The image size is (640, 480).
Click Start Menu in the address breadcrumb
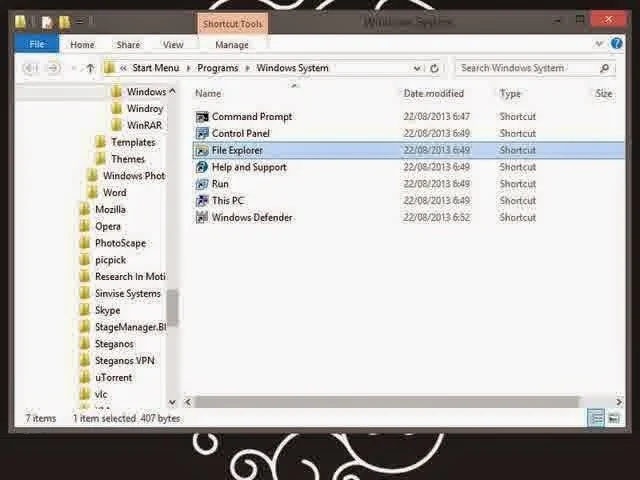click(x=156, y=68)
